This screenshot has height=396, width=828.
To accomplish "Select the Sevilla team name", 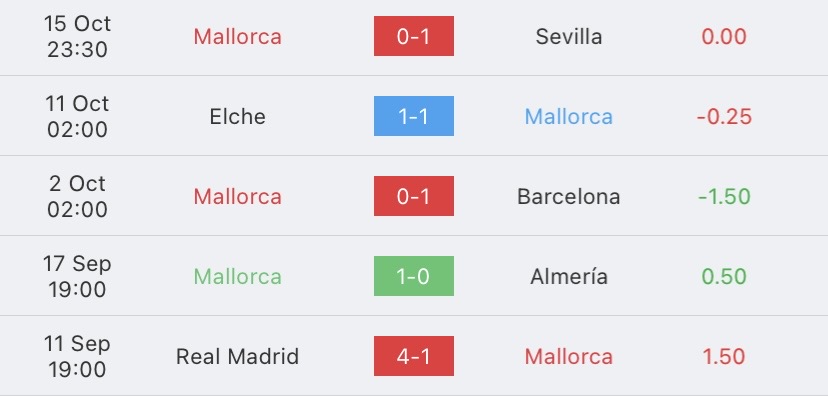I will click(x=569, y=36).
